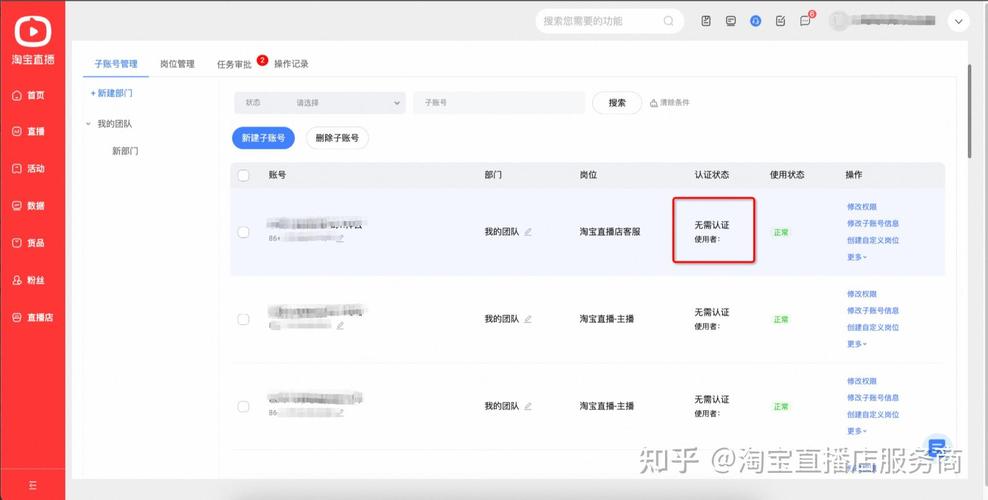Click the clear-conditions broom icon
The image size is (988, 500).
click(x=654, y=103)
